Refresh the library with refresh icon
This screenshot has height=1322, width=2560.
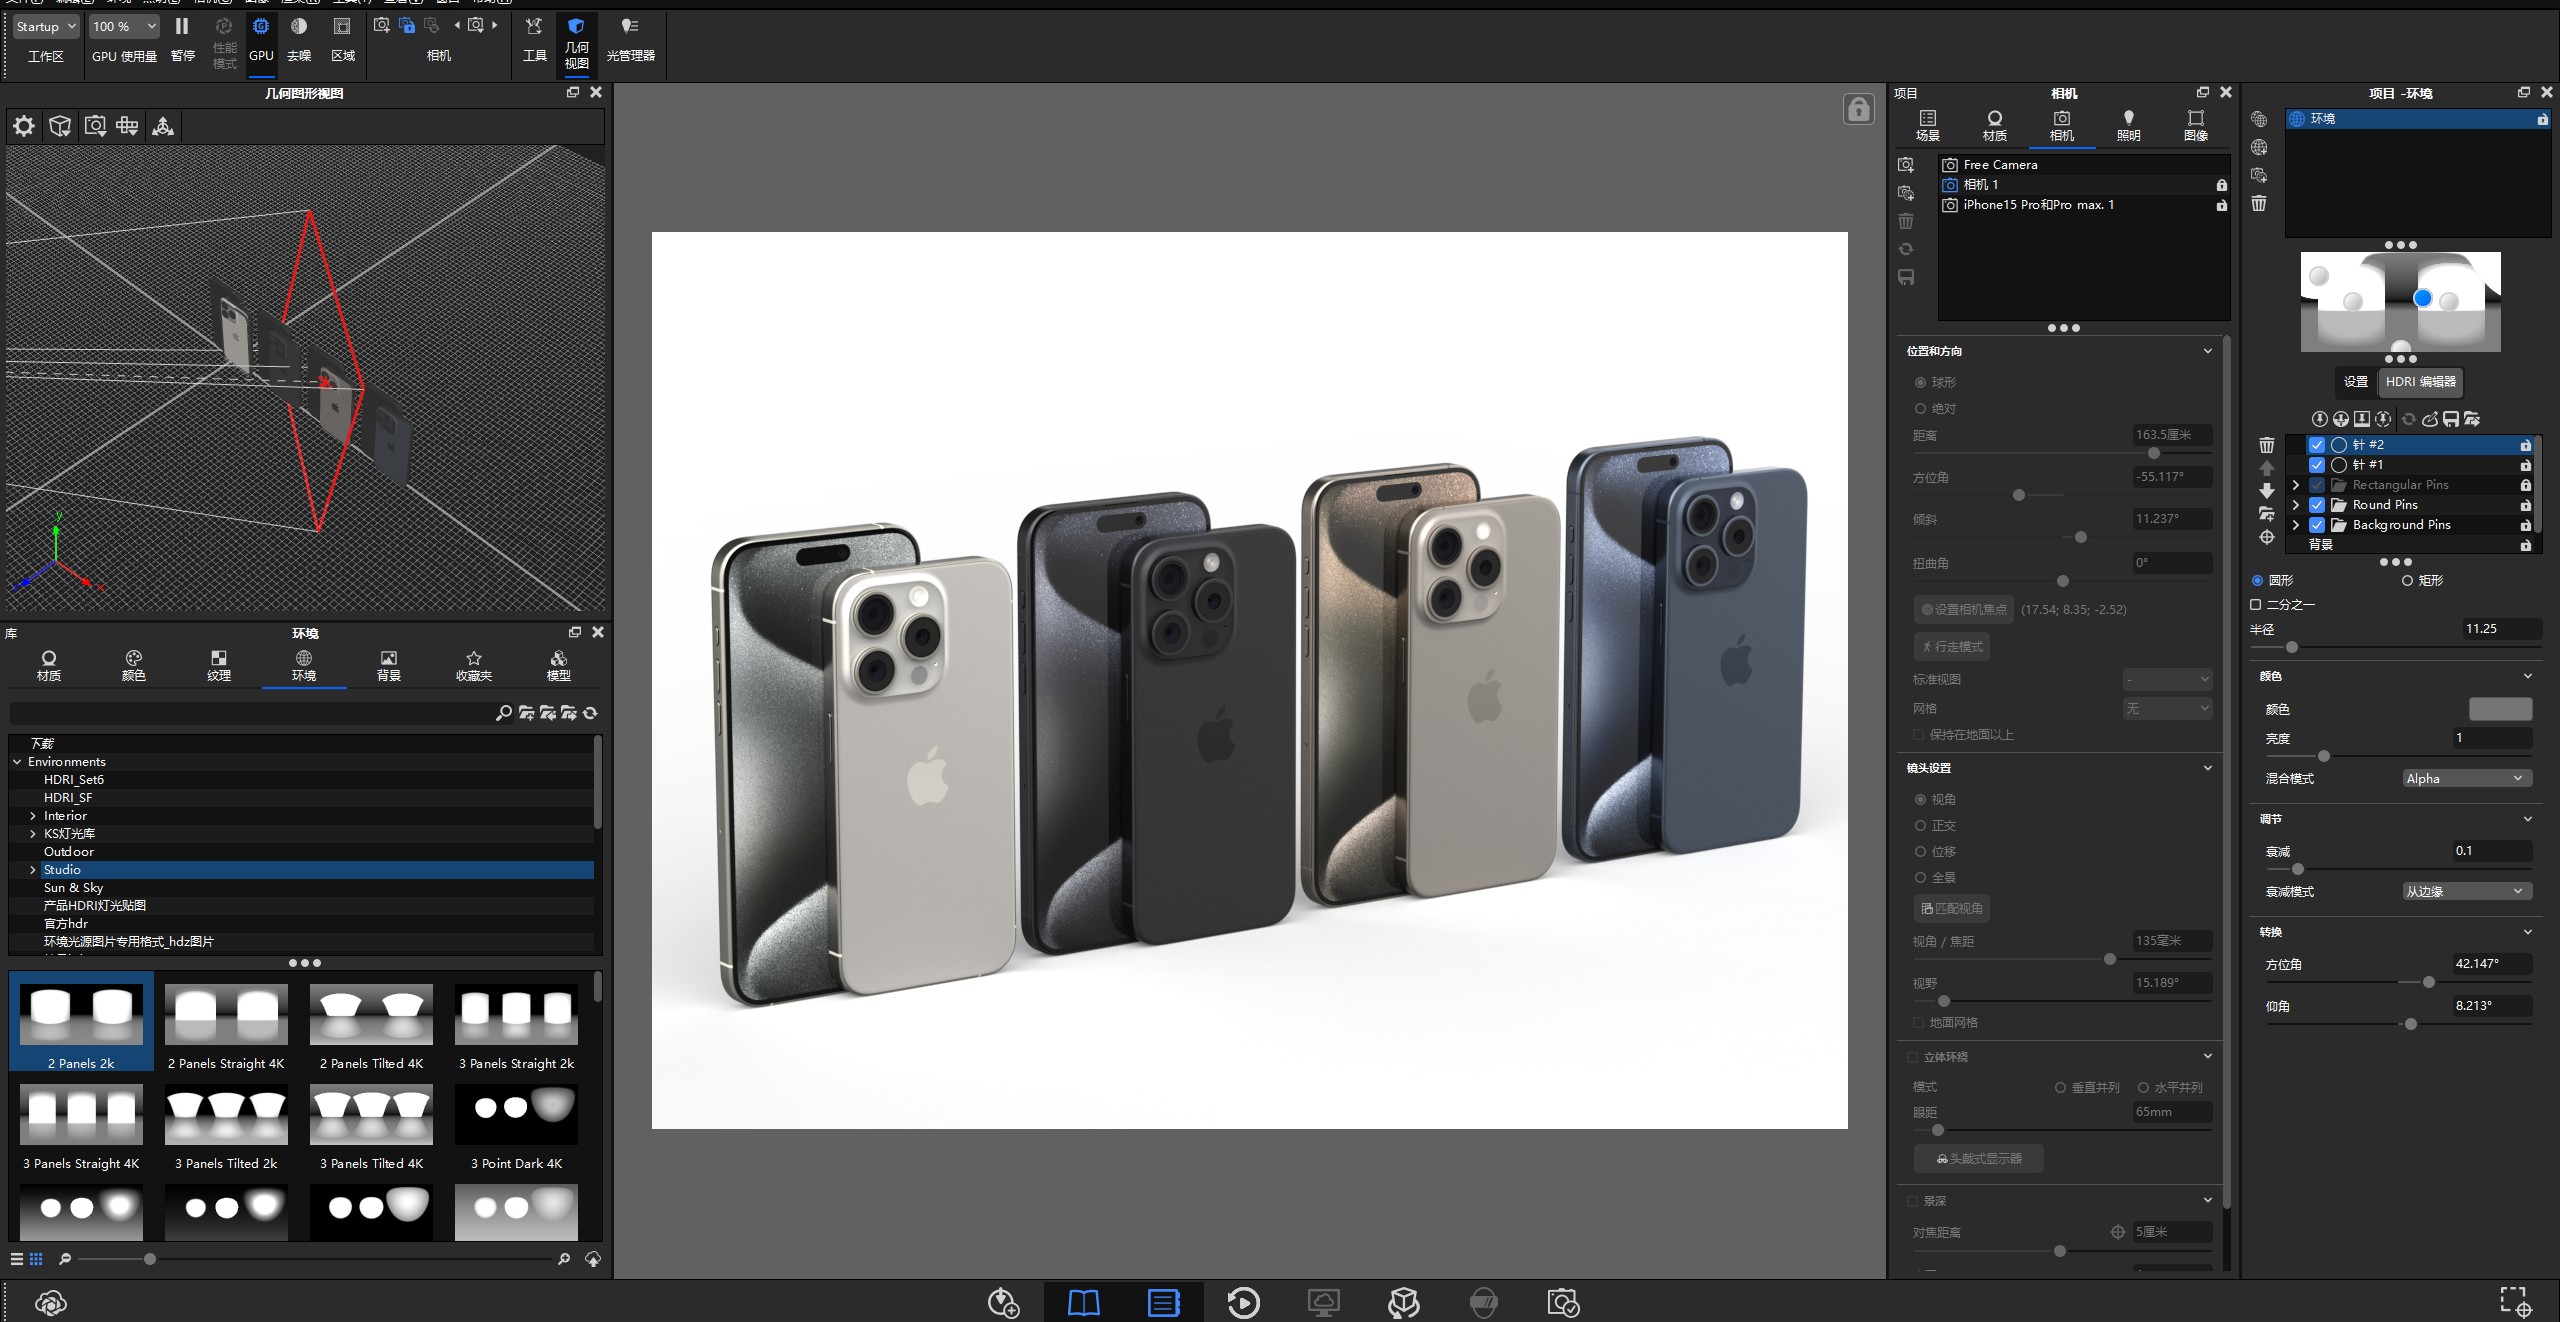[590, 713]
